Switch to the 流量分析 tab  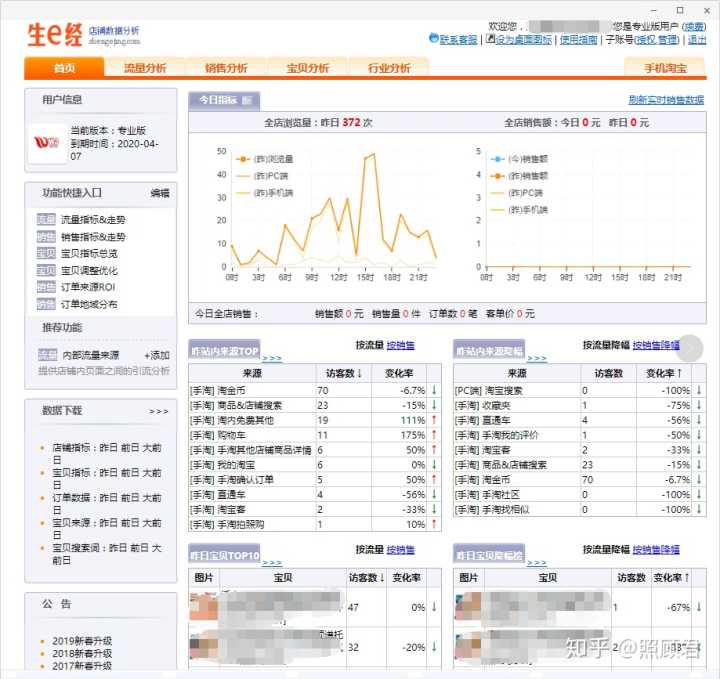(x=145, y=68)
